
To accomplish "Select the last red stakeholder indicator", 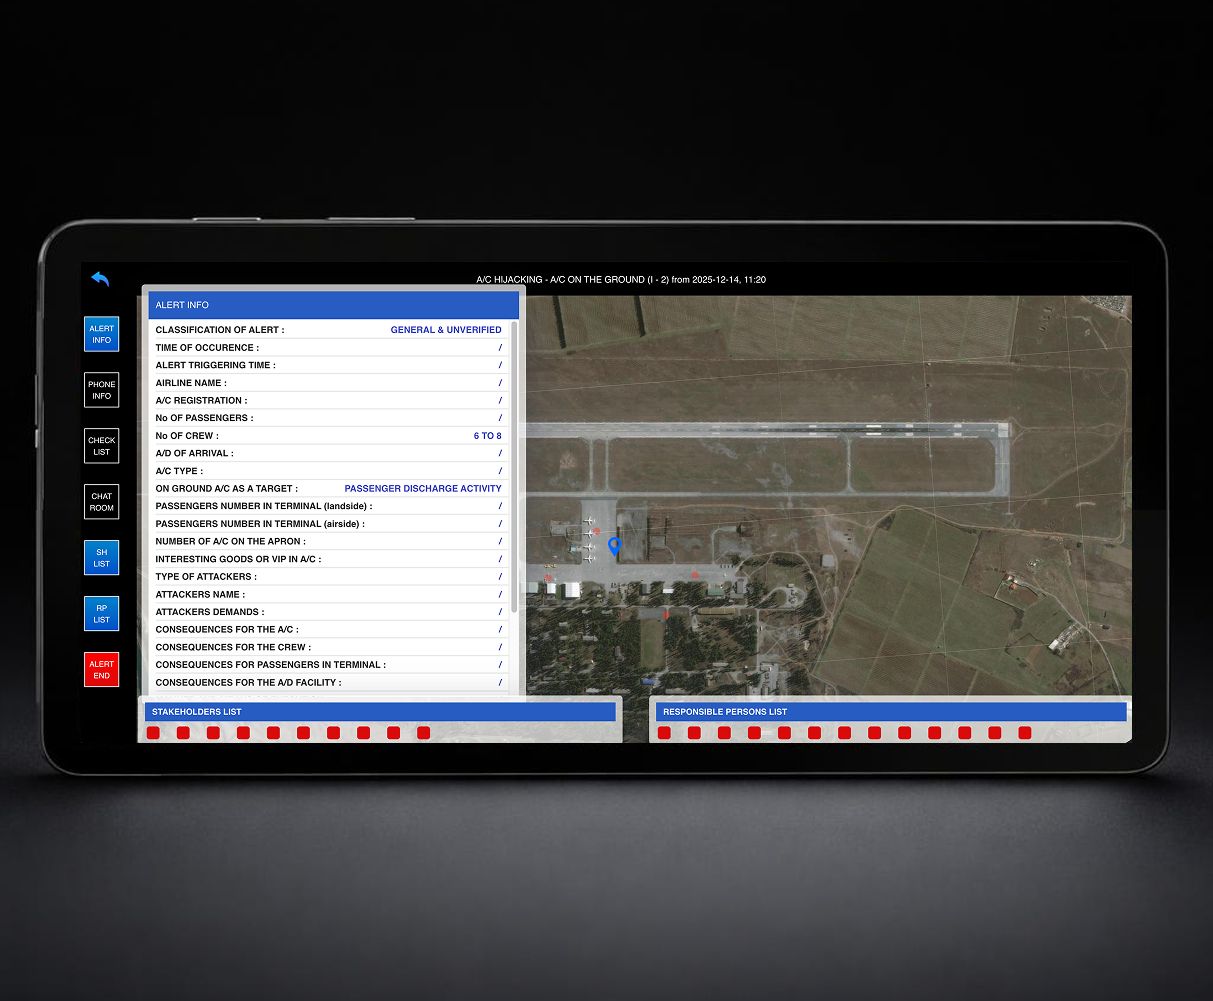I will click(423, 733).
